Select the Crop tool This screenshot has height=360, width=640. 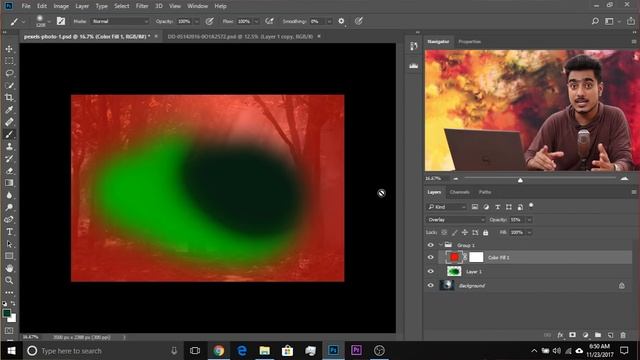tap(9, 98)
